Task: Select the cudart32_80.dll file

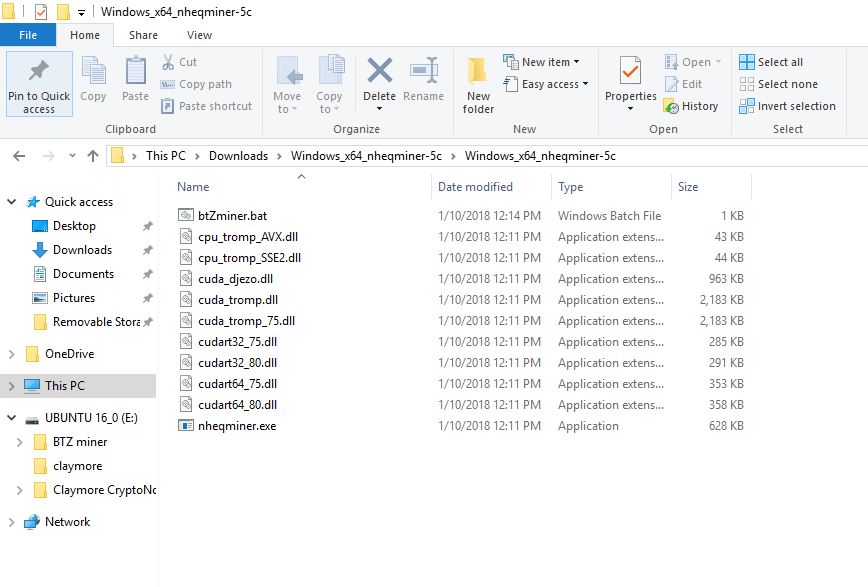Action: (x=237, y=363)
